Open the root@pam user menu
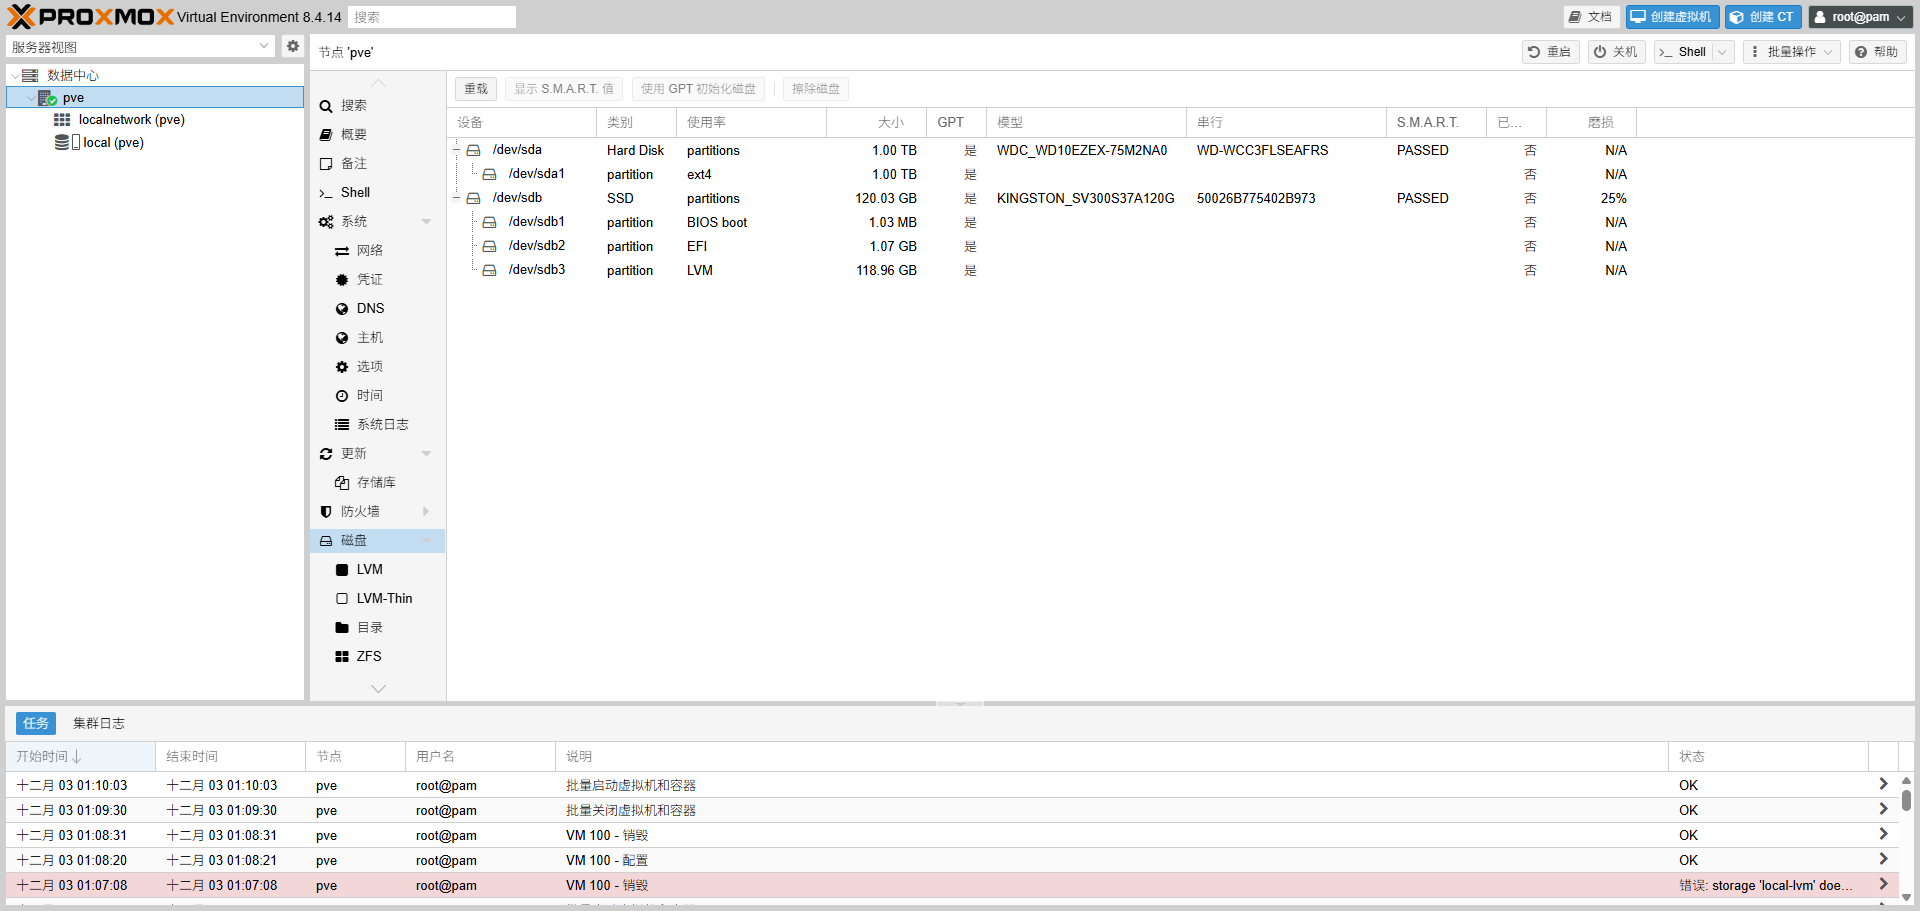Viewport: 1920px width, 911px height. click(x=1860, y=17)
